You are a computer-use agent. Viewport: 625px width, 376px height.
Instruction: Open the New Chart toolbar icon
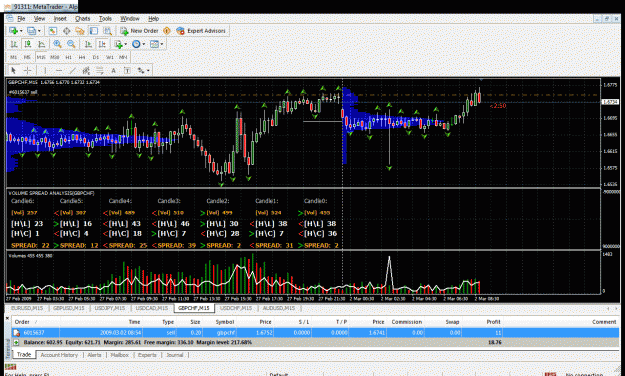[13, 31]
